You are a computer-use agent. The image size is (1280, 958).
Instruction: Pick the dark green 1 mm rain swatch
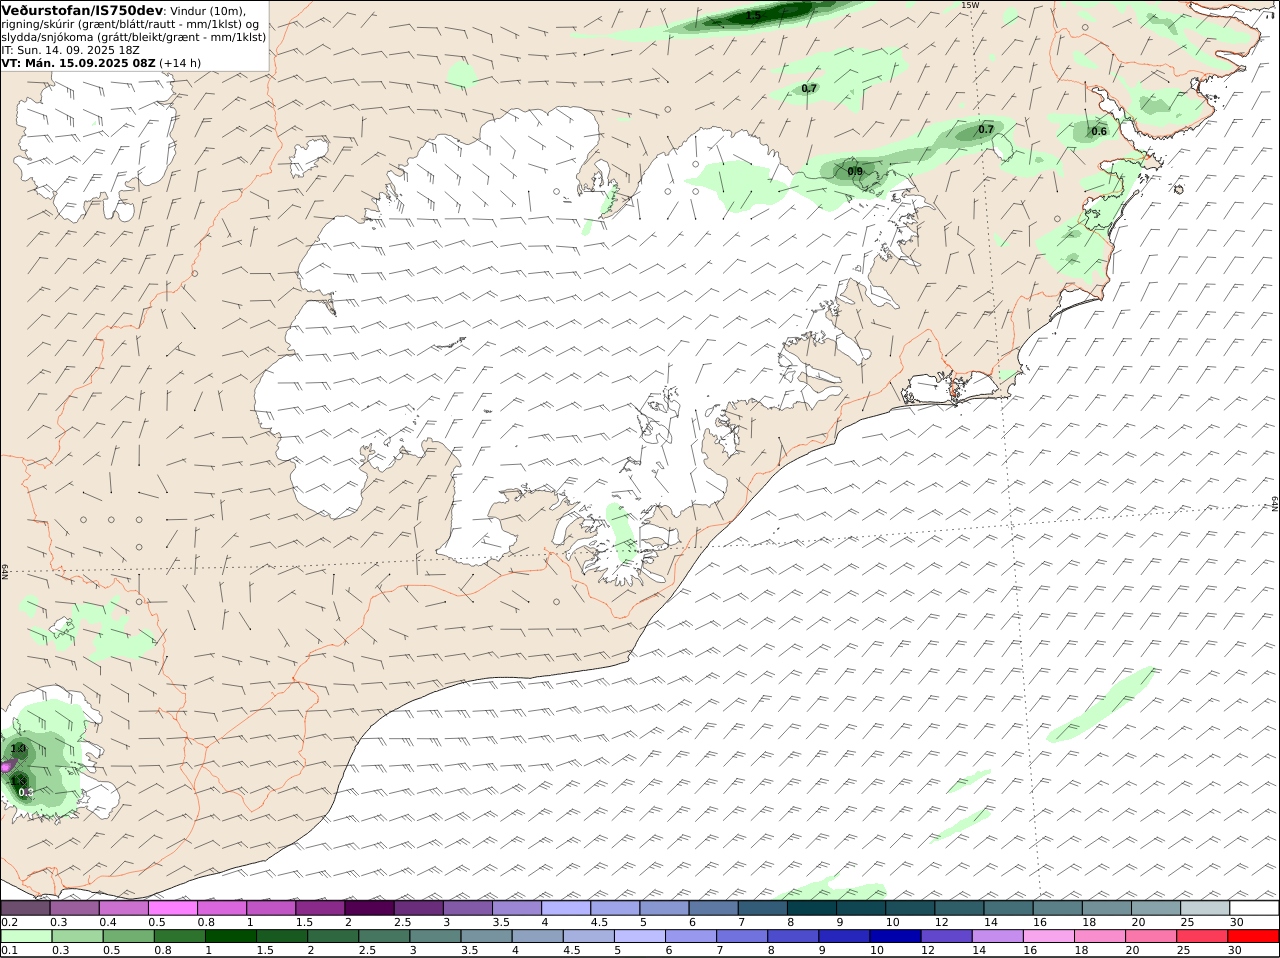[x=231, y=937]
